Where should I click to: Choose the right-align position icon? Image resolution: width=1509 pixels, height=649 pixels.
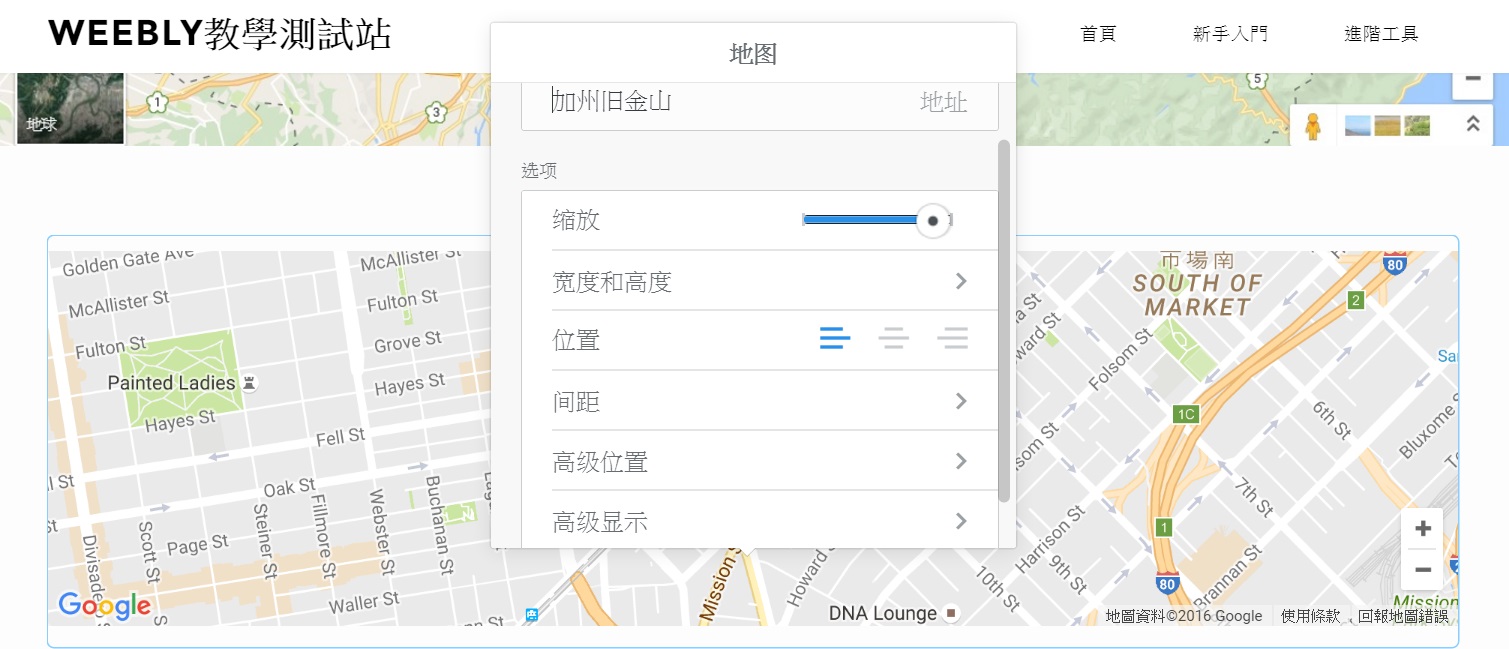(953, 339)
